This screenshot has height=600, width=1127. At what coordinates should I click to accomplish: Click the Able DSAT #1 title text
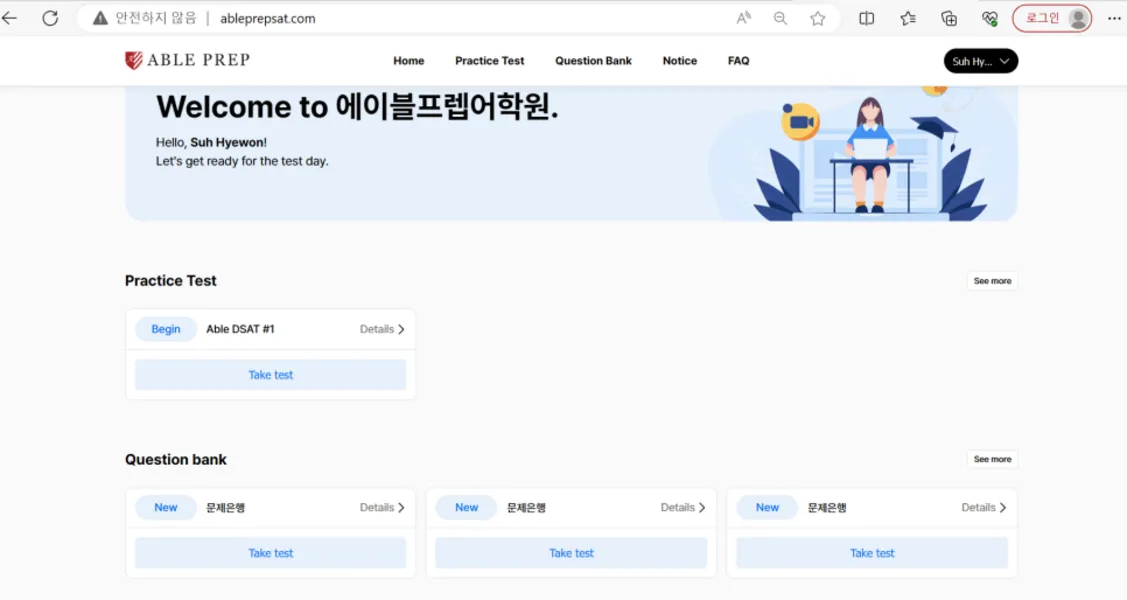(240, 329)
